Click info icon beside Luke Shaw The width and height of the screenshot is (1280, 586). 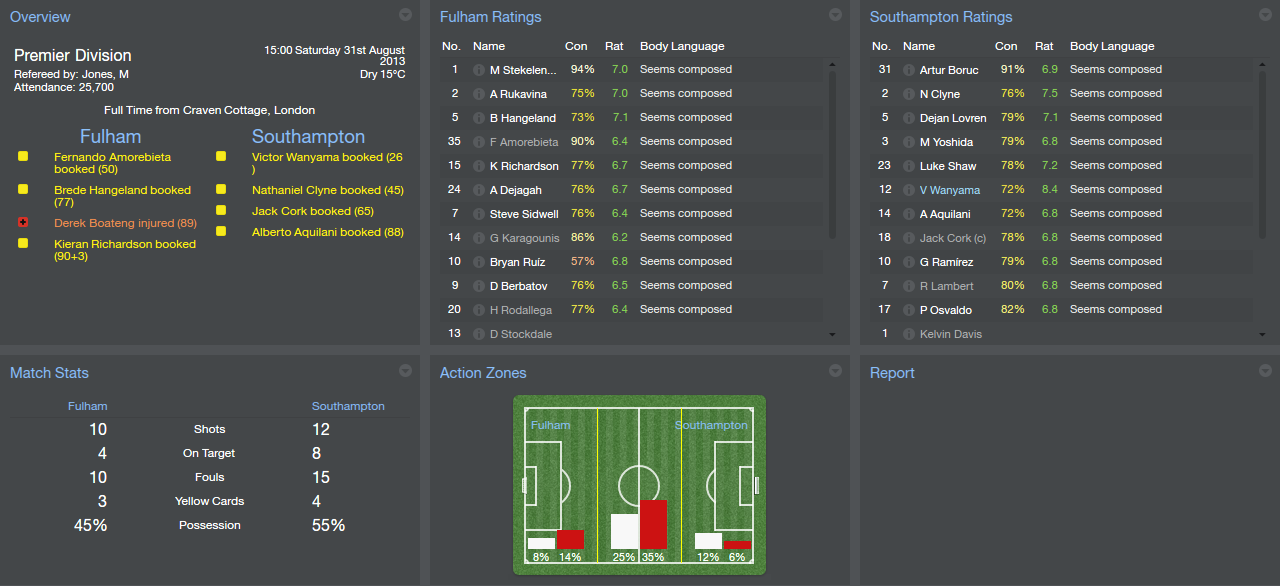(908, 166)
